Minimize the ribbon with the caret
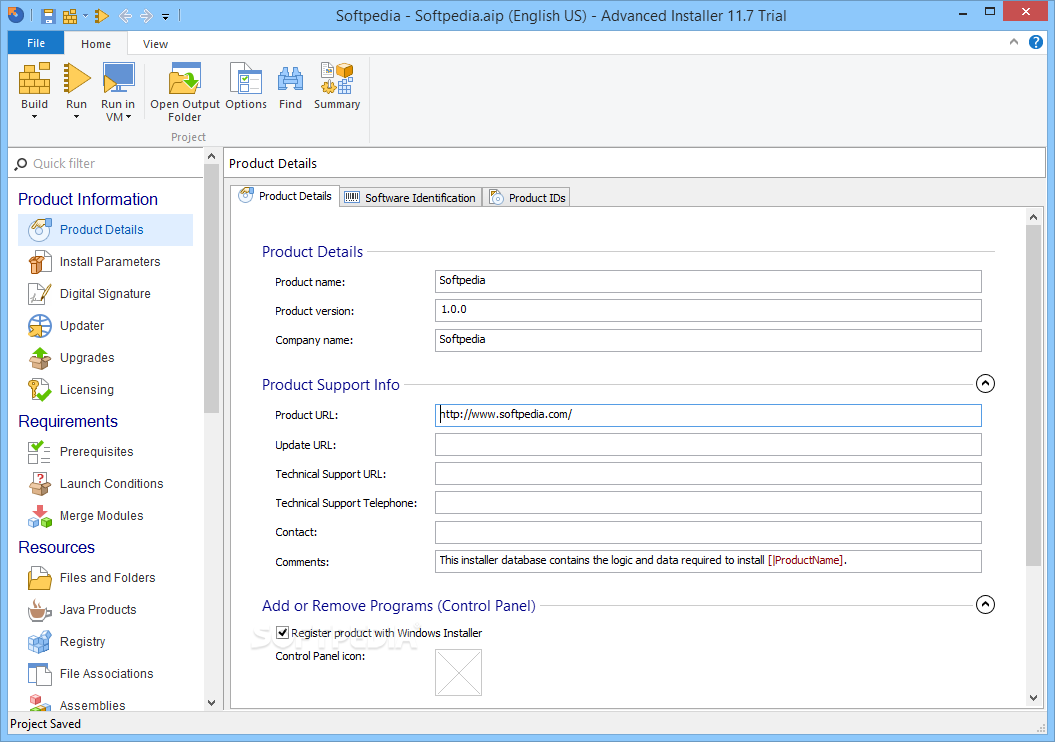Viewport: 1055px width, 742px height. pyautogui.click(x=1014, y=42)
